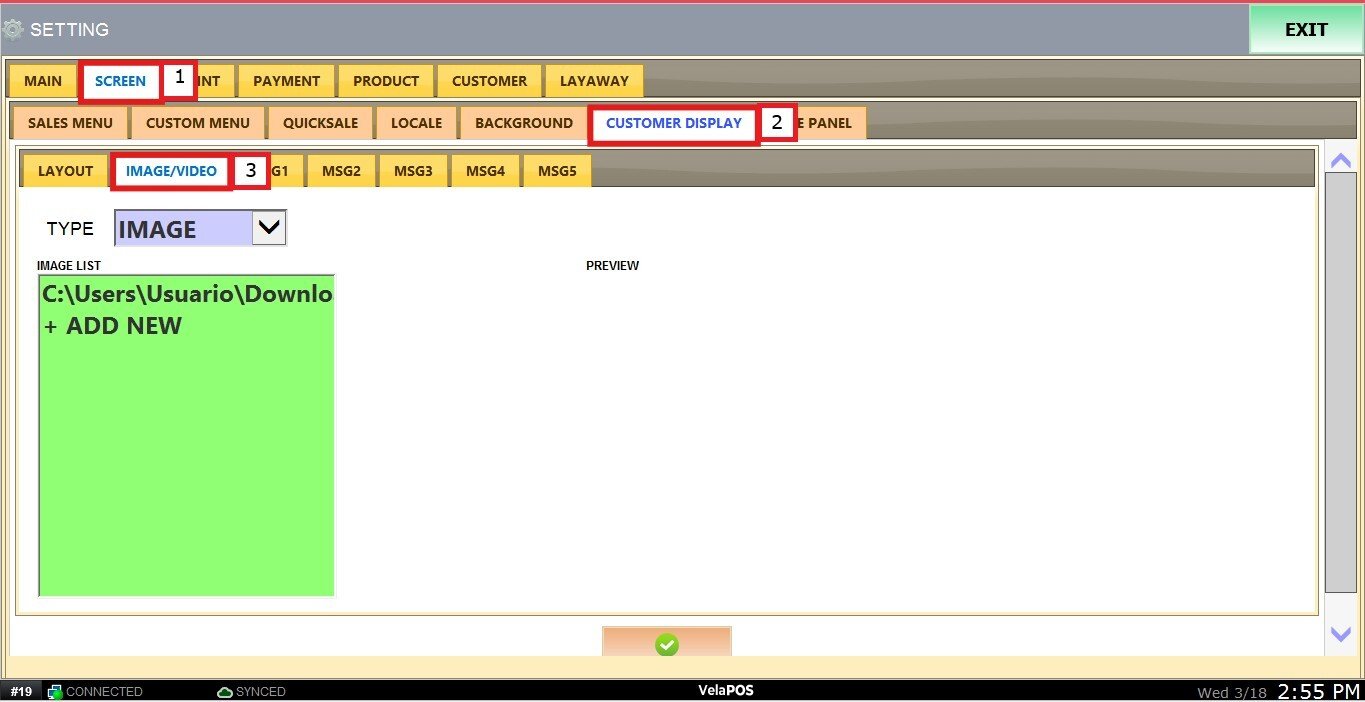Open the LAYAWAY tab

[594, 81]
